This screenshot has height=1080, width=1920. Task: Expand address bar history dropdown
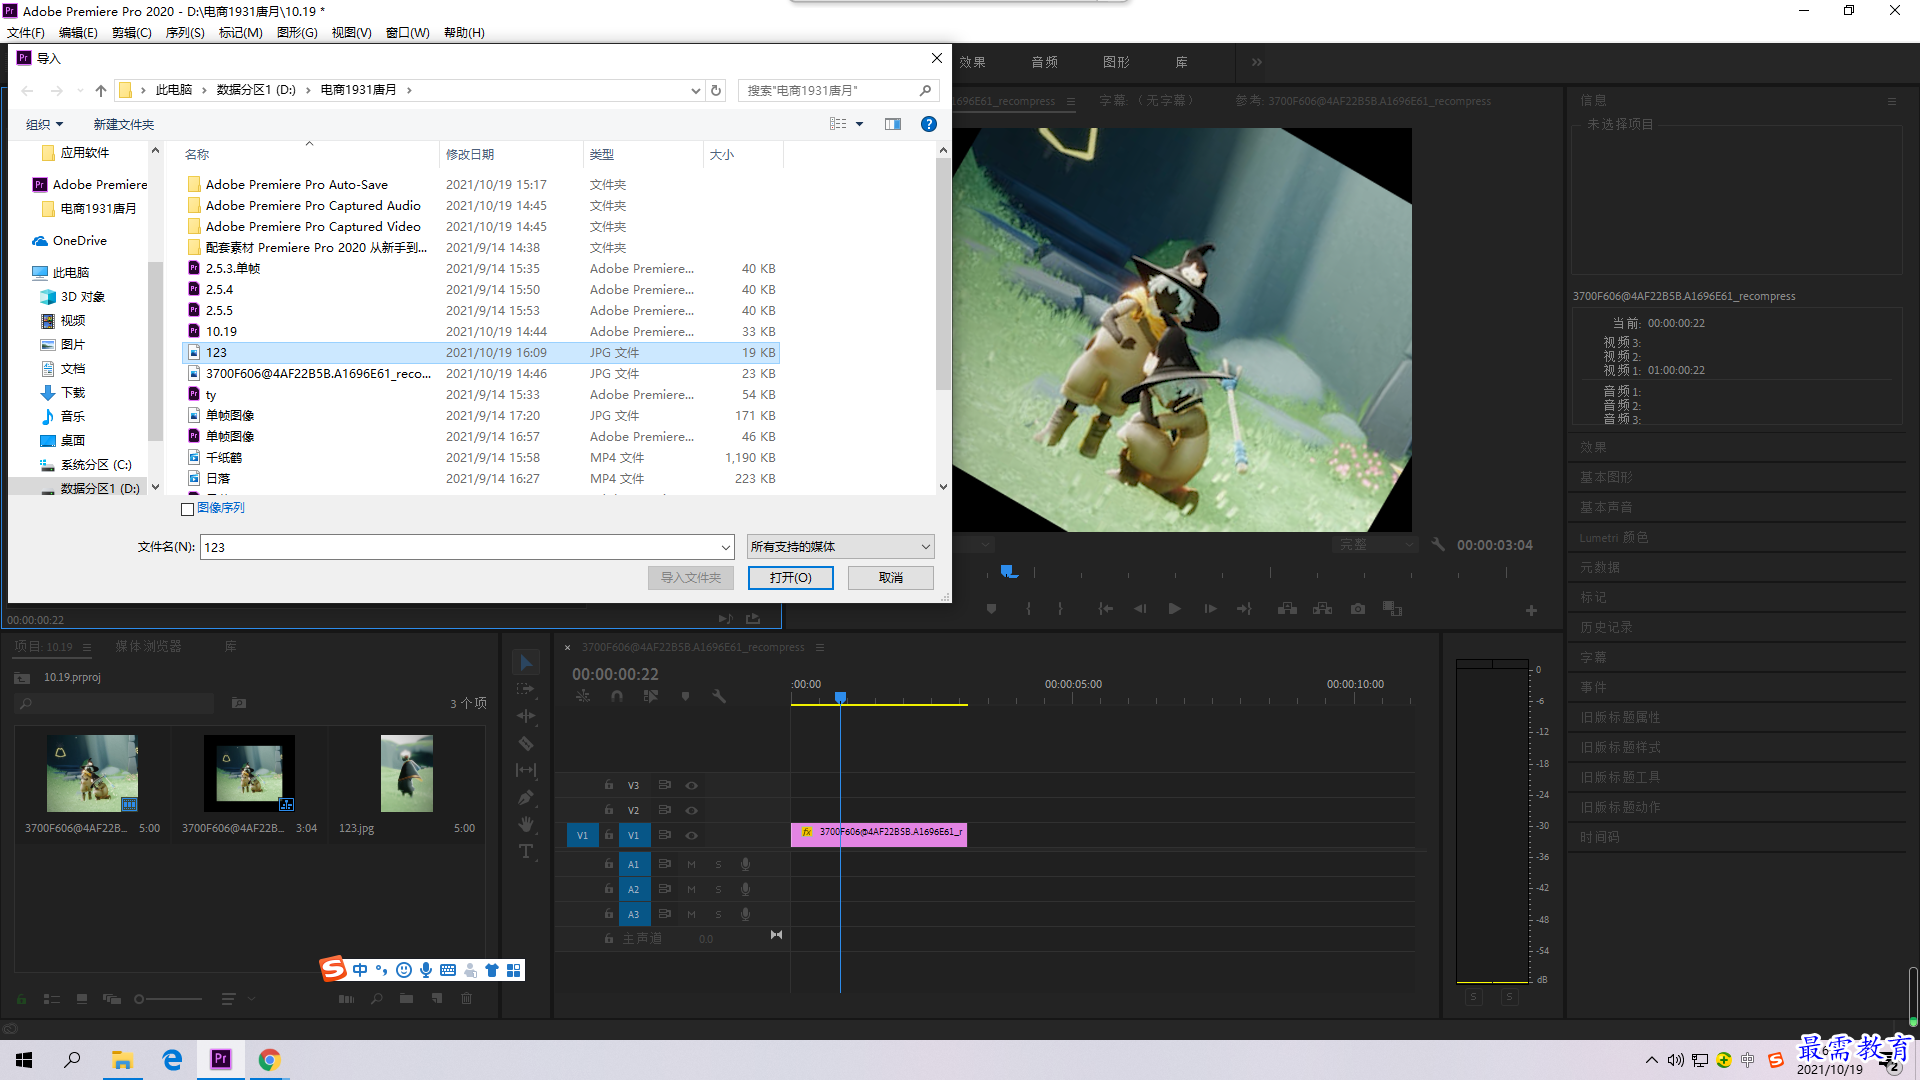[696, 90]
